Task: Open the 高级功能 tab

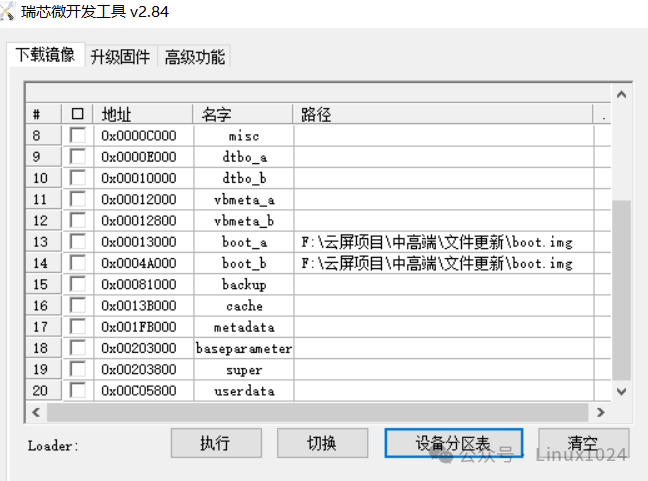Action: point(194,57)
